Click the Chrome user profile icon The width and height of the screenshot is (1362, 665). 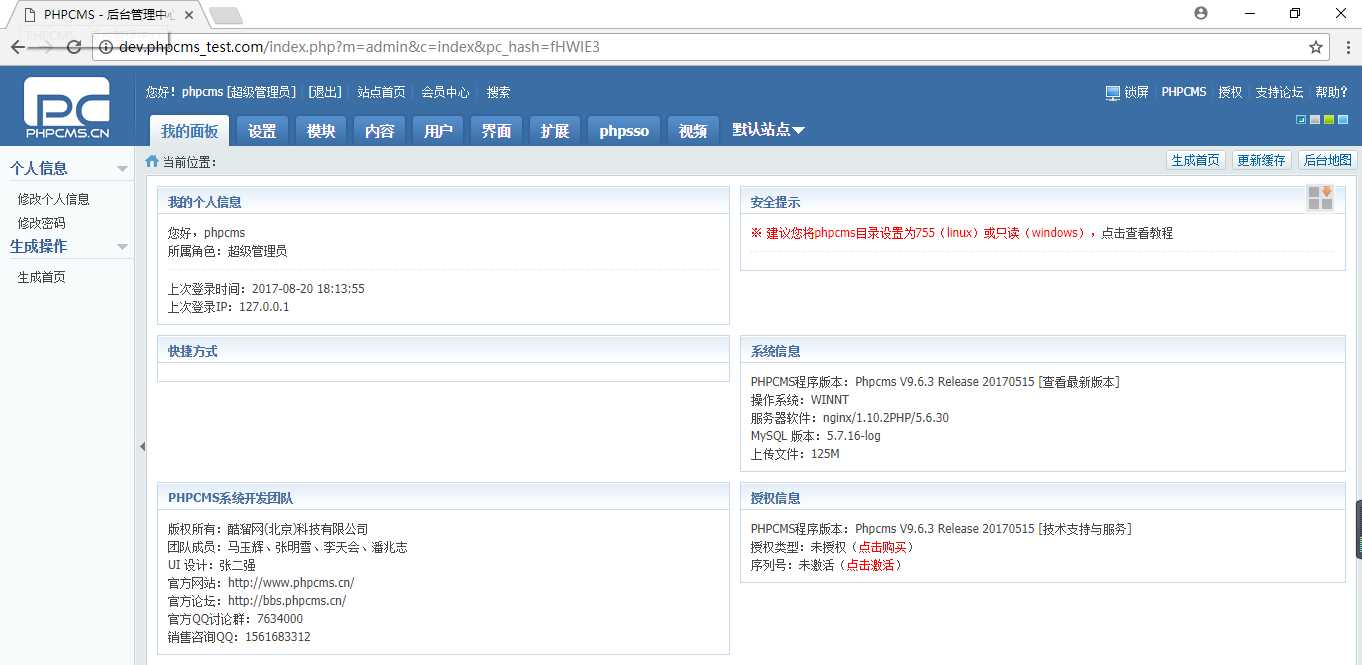(x=1201, y=13)
